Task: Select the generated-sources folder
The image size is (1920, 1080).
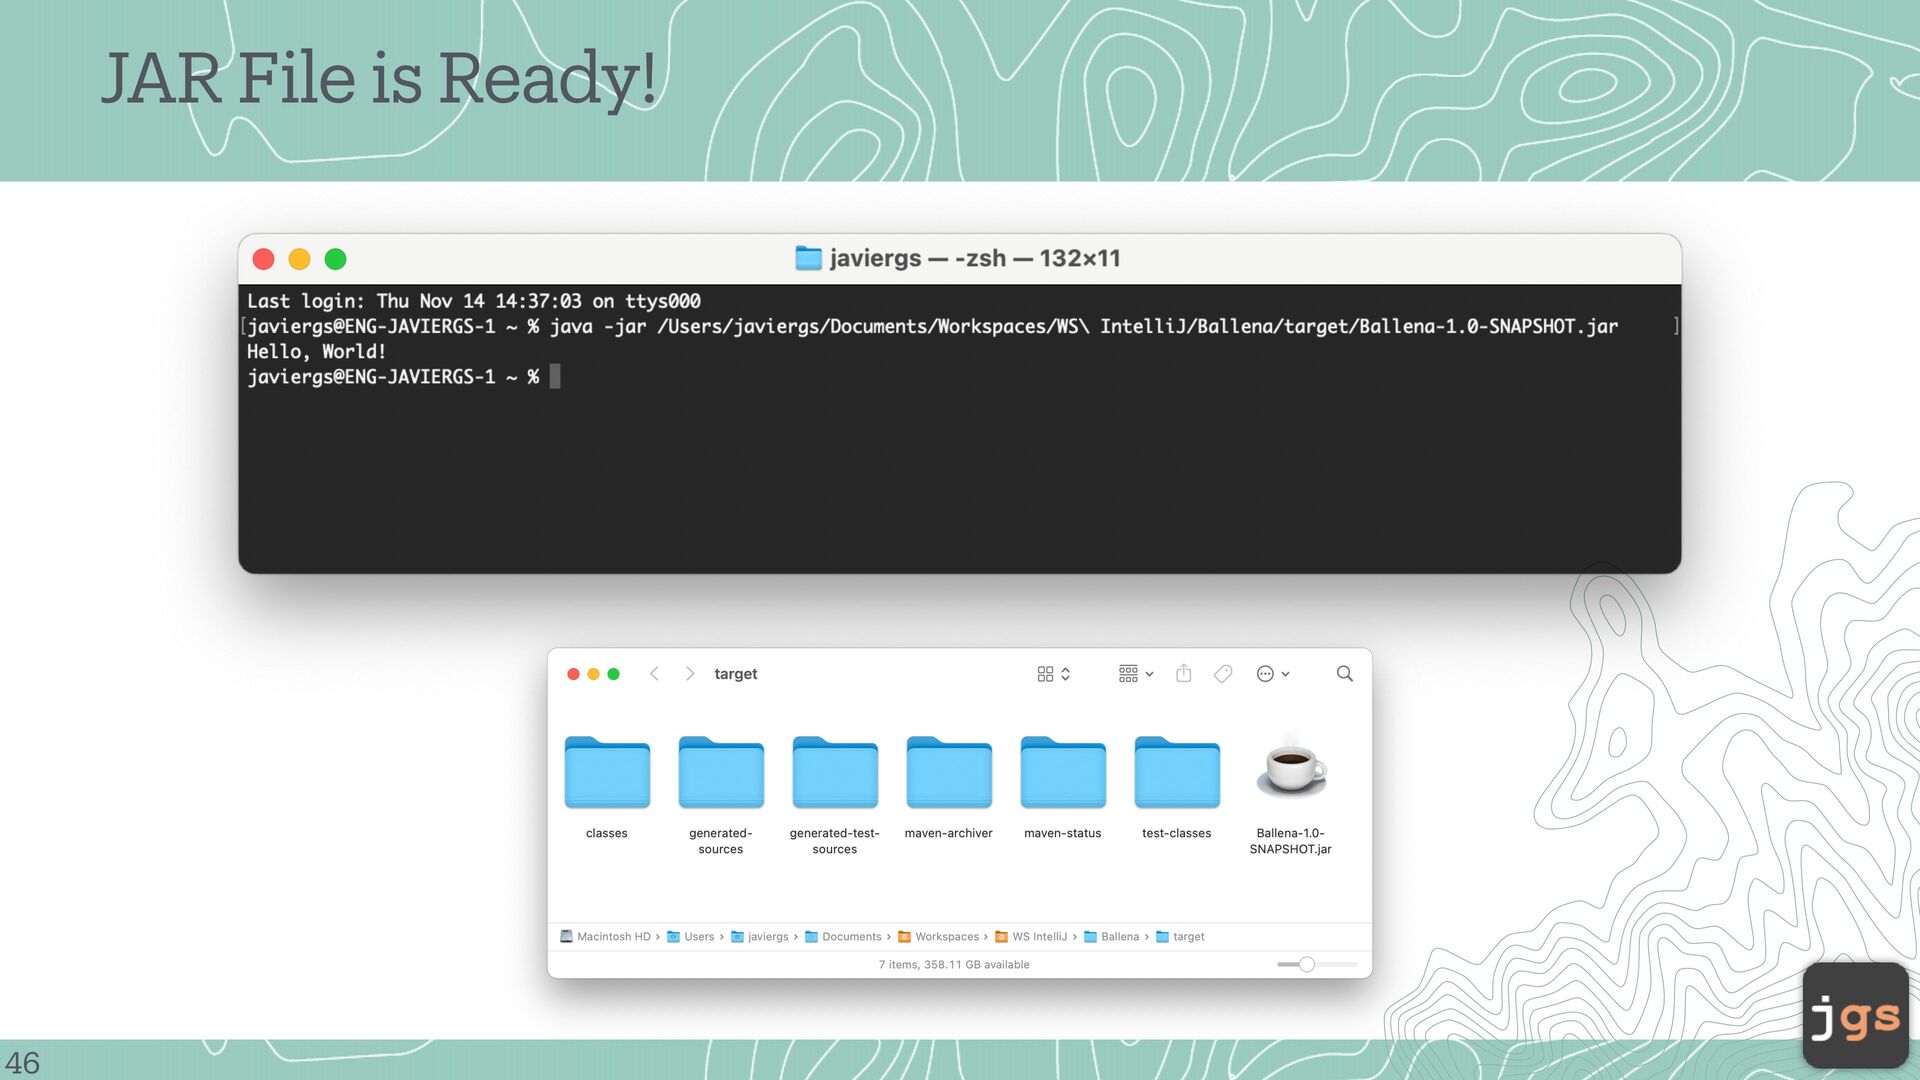Action: point(720,771)
